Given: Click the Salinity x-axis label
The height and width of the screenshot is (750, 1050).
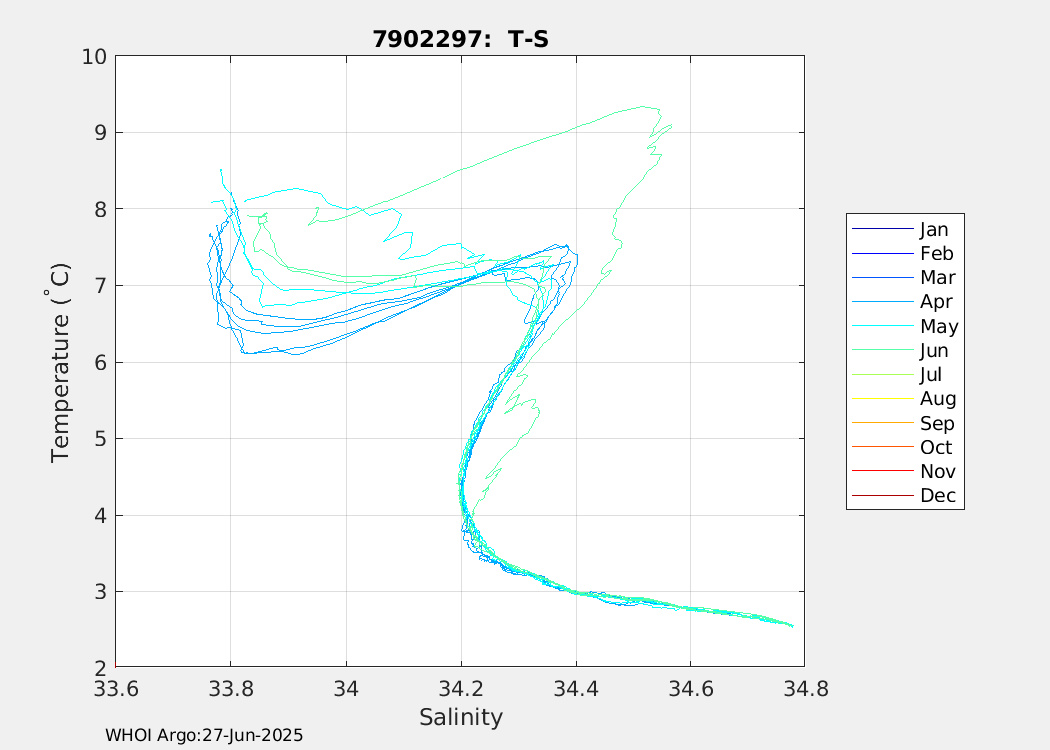Looking at the screenshot, I should click(x=461, y=717).
